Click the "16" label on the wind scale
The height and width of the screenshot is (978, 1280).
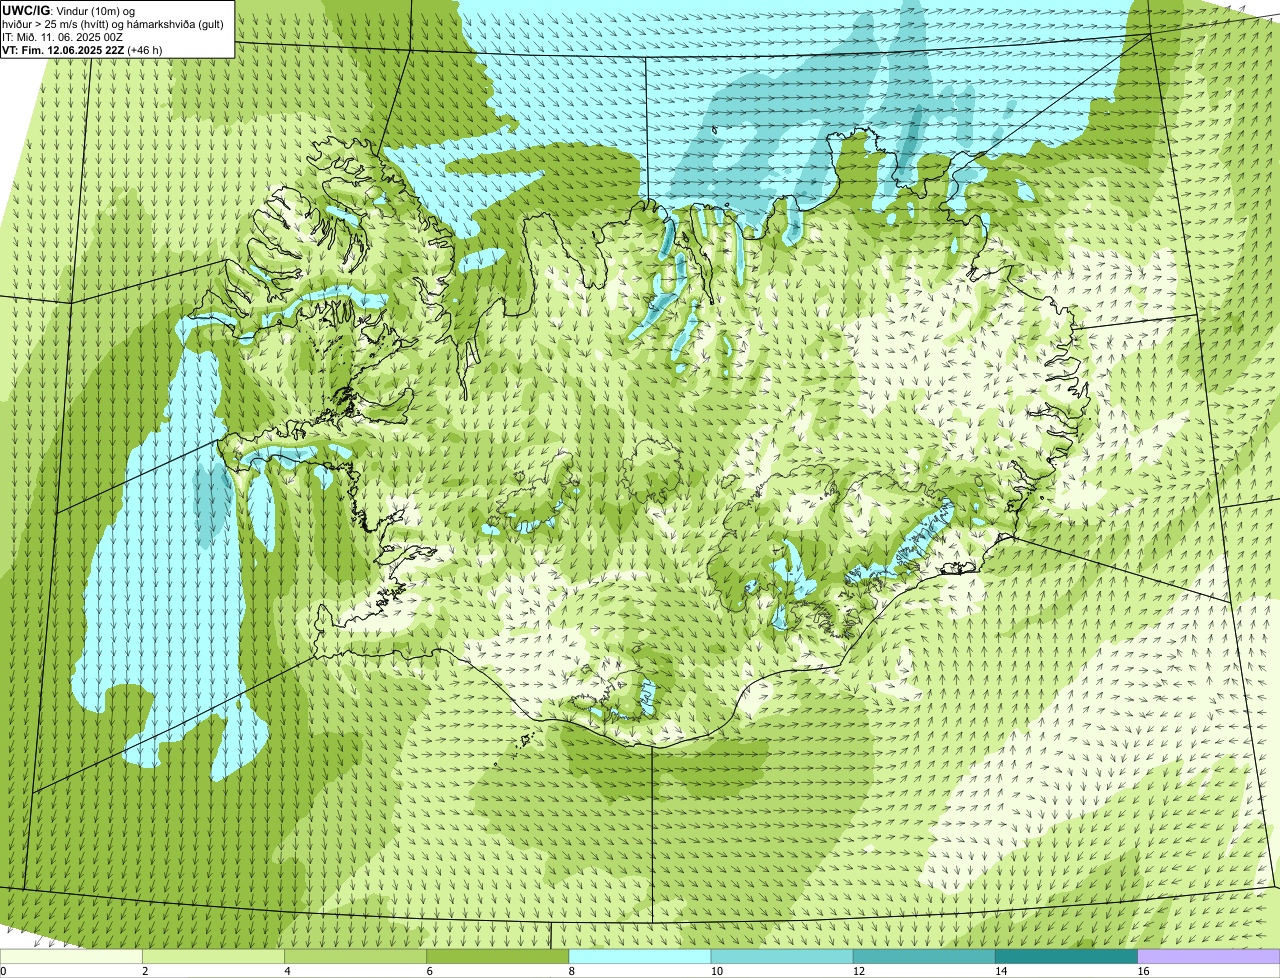[1144, 971]
